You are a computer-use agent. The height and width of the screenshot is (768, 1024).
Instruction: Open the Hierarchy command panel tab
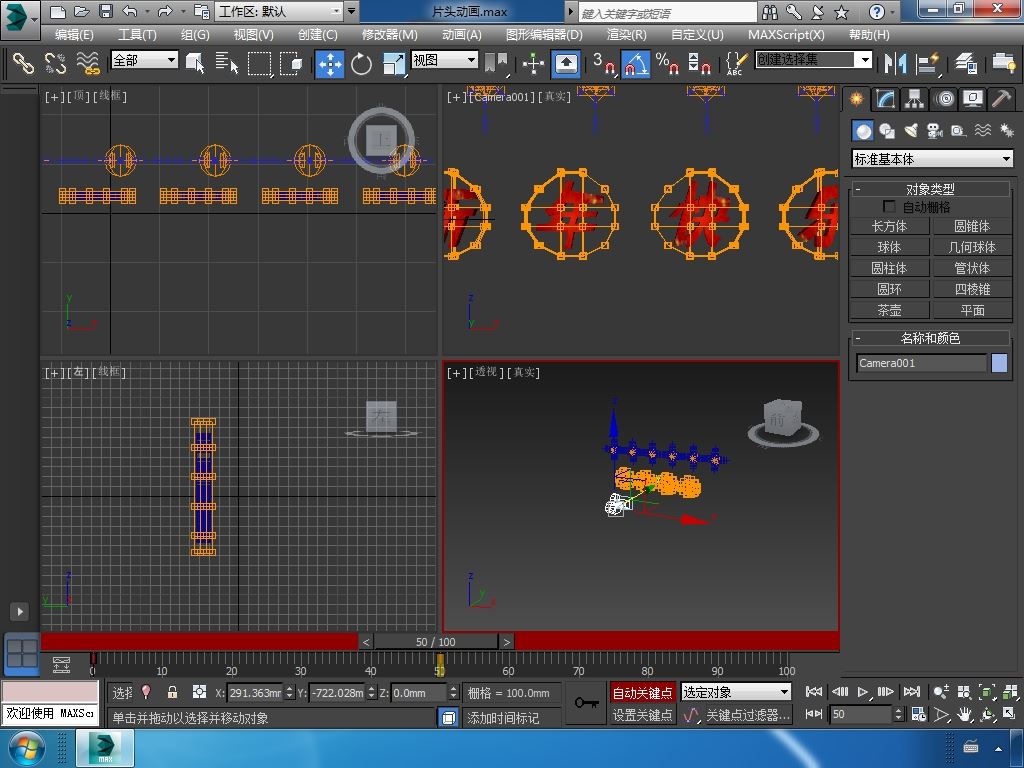[914, 99]
